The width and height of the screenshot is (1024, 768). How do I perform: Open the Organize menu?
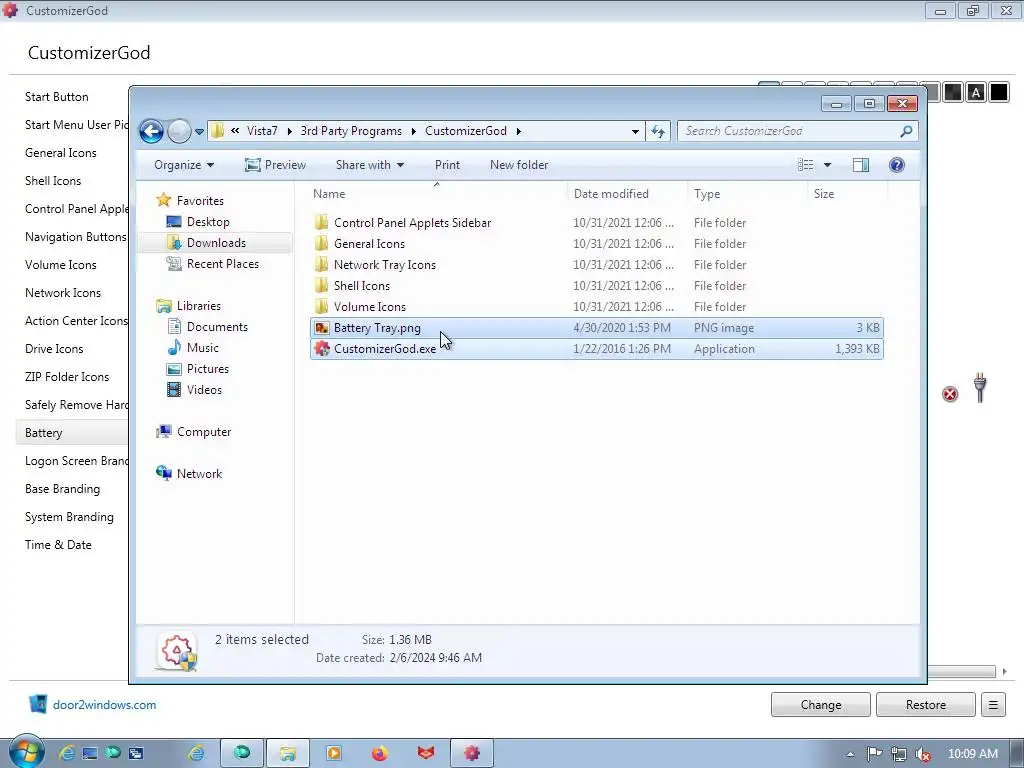pos(184,165)
